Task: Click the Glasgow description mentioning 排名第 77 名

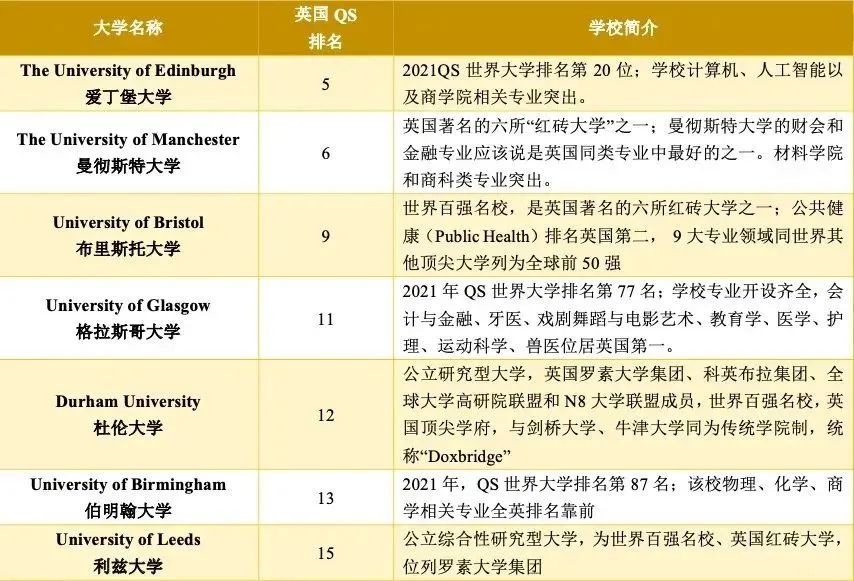Action: click(622, 318)
